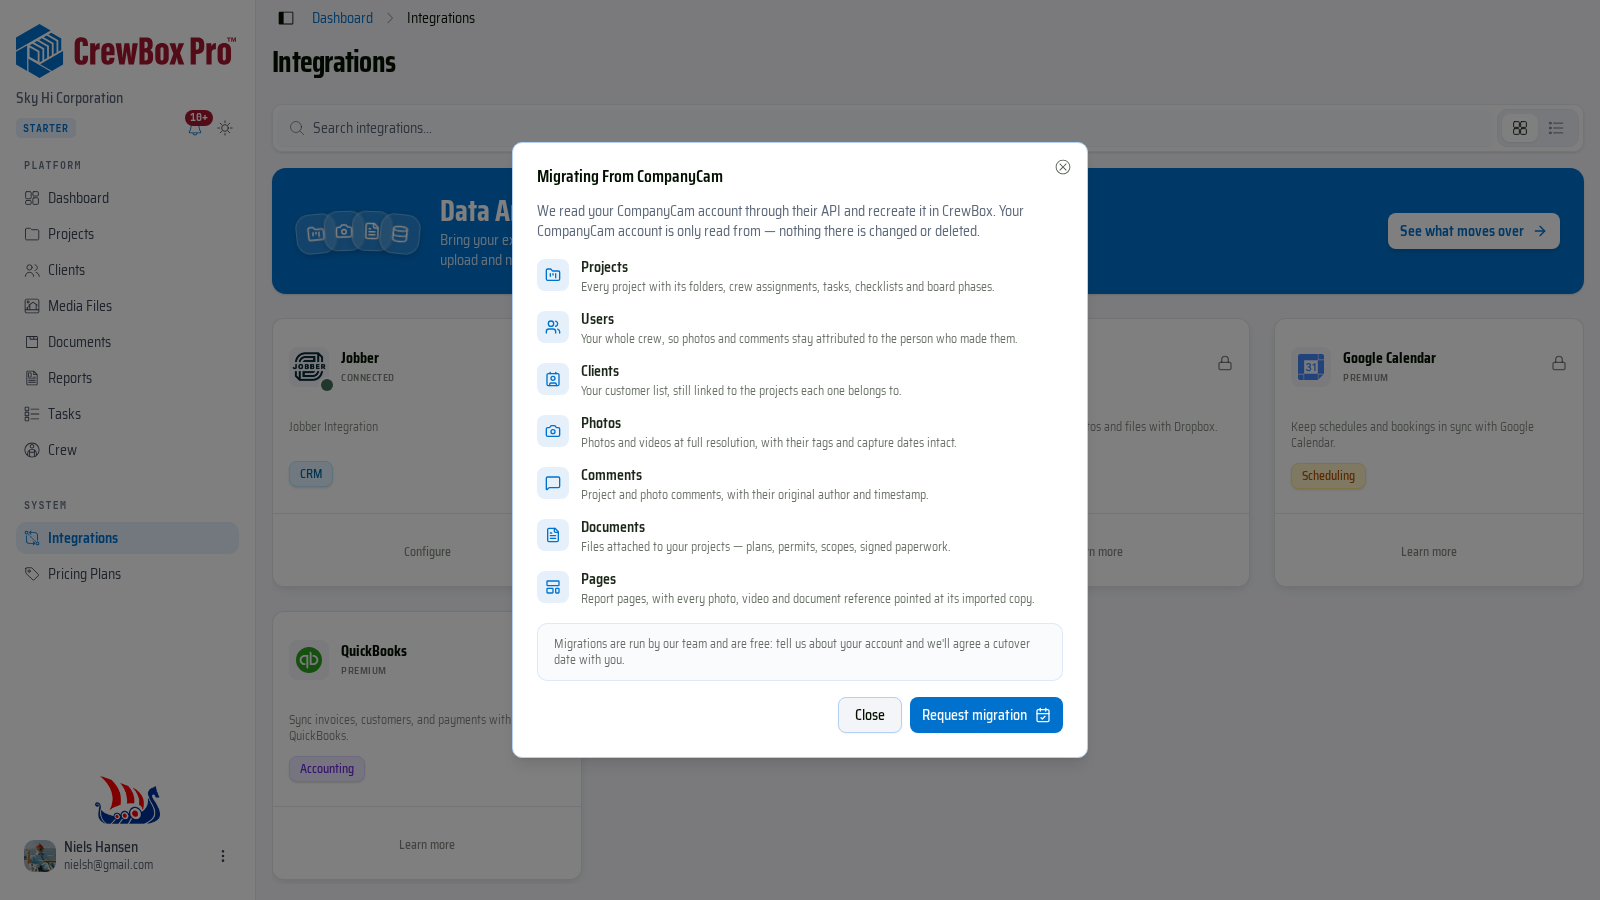
Task: Click Learn more on Google Calendar card
Action: (1428, 552)
